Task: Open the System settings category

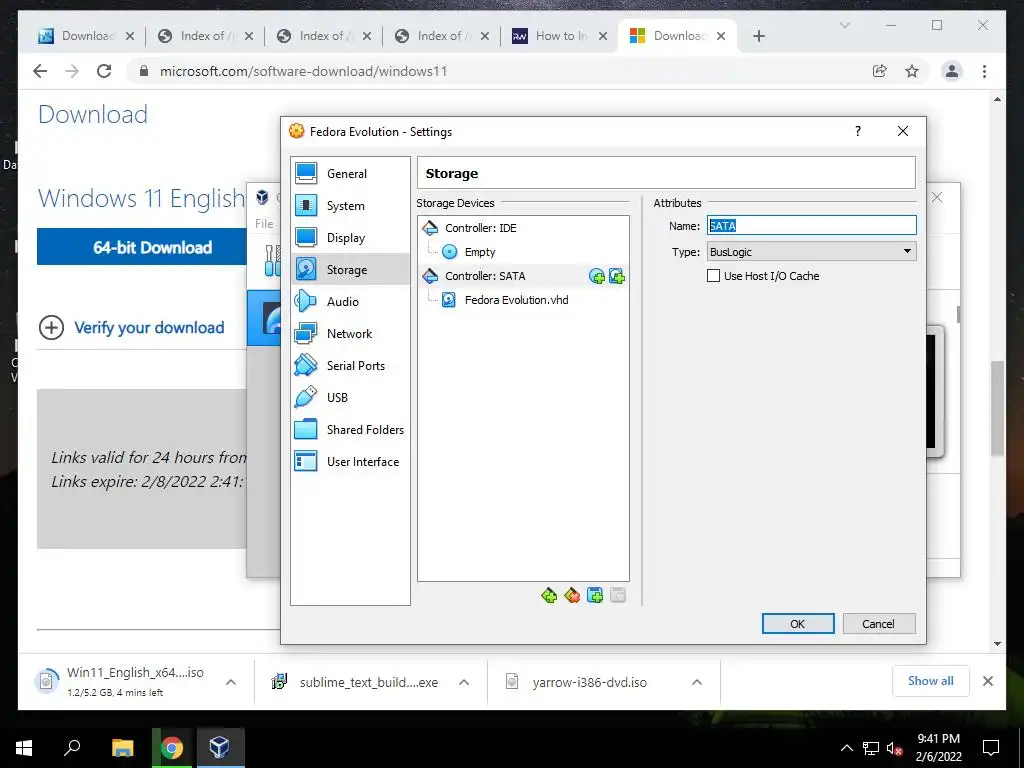Action: [350, 206]
